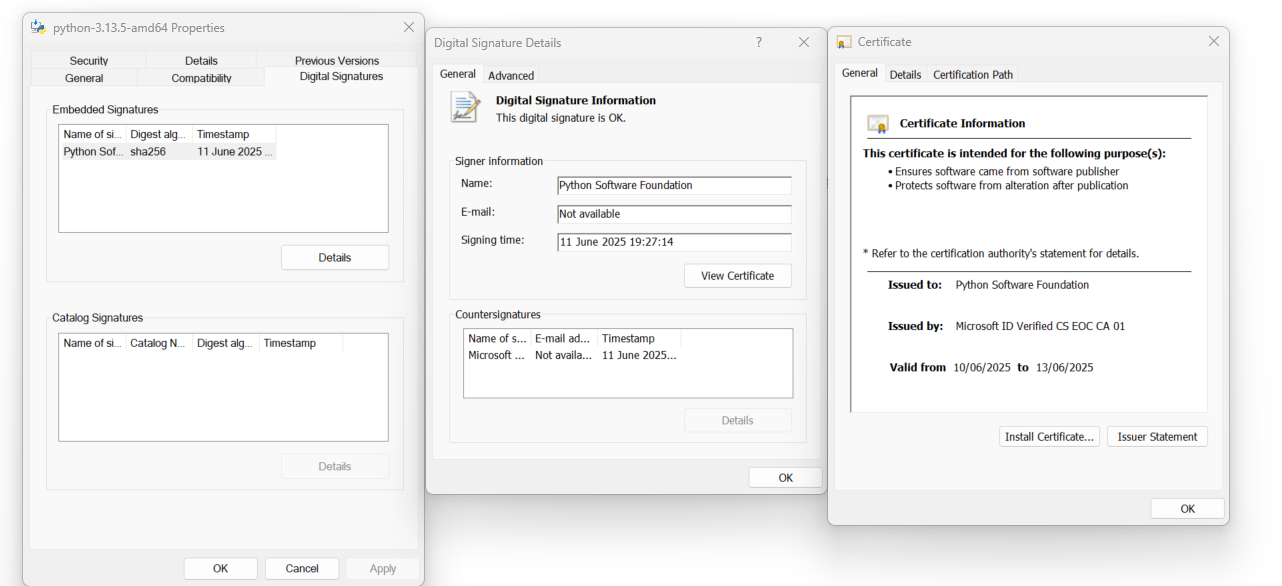
Task: Click OK in the Certificate window
Action: tap(1188, 509)
